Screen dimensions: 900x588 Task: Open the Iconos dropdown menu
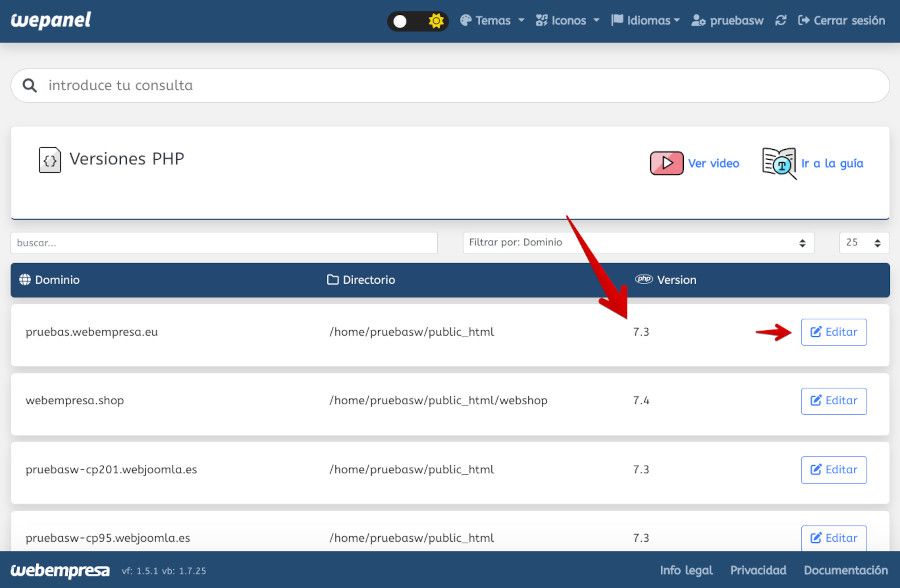(x=567, y=21)
